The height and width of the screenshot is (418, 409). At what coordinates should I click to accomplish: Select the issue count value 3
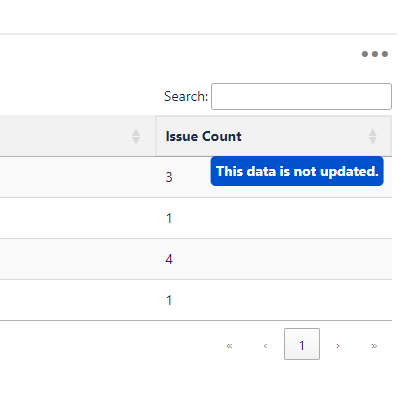(x=169, y=177)
